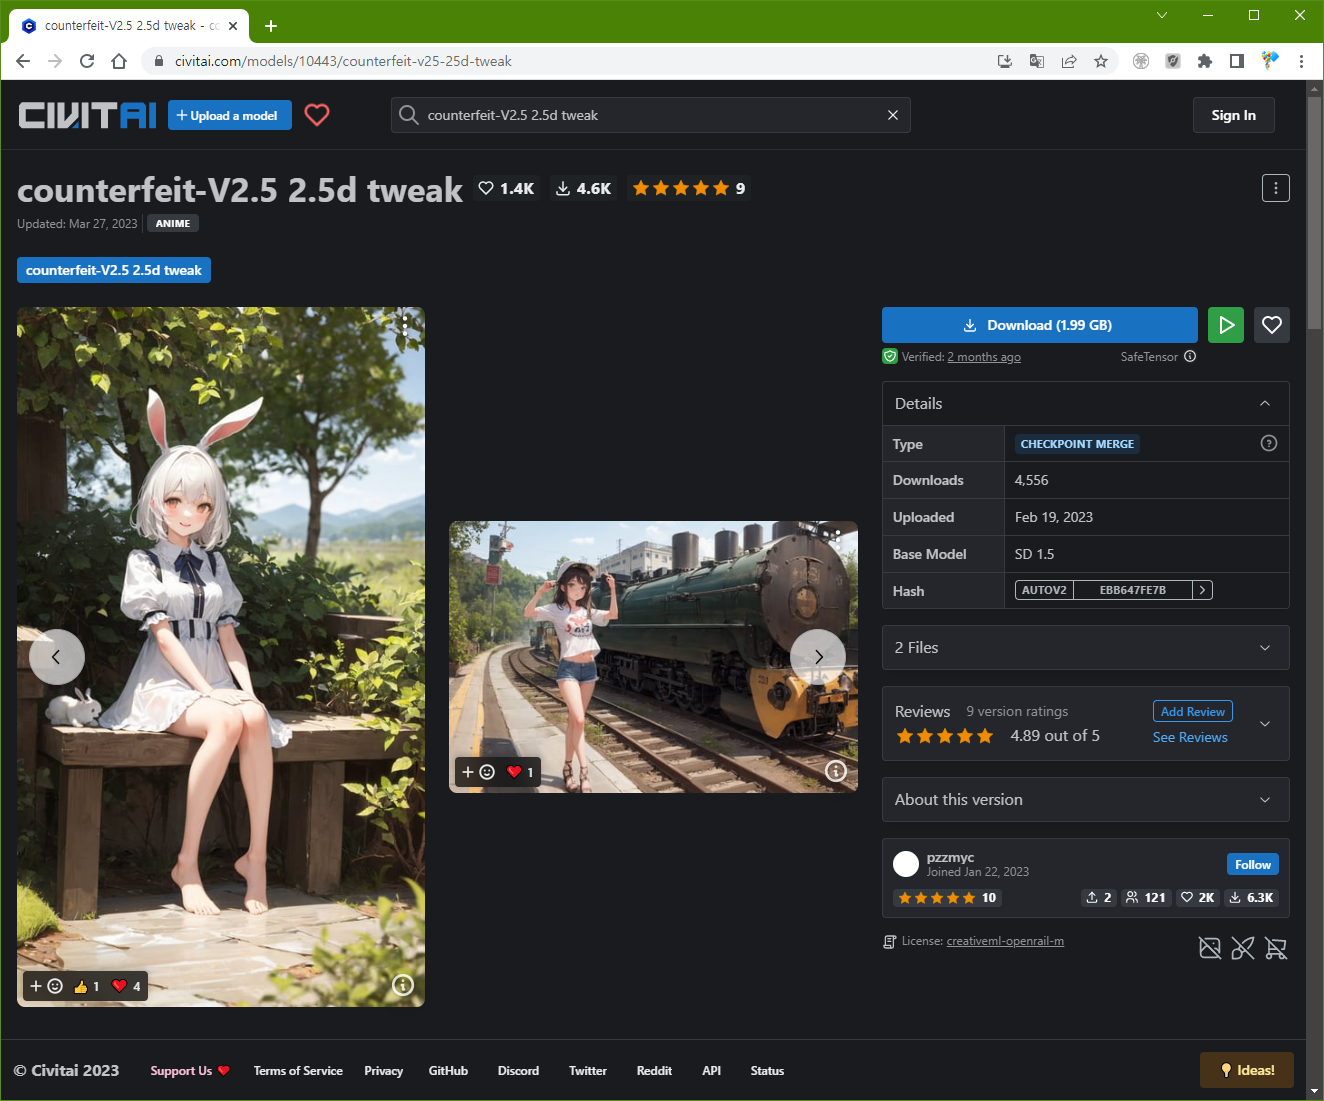This screenshot has height=1101, width=1324.
Task: Click the green Run model play button
Action: click(1226, 325)
